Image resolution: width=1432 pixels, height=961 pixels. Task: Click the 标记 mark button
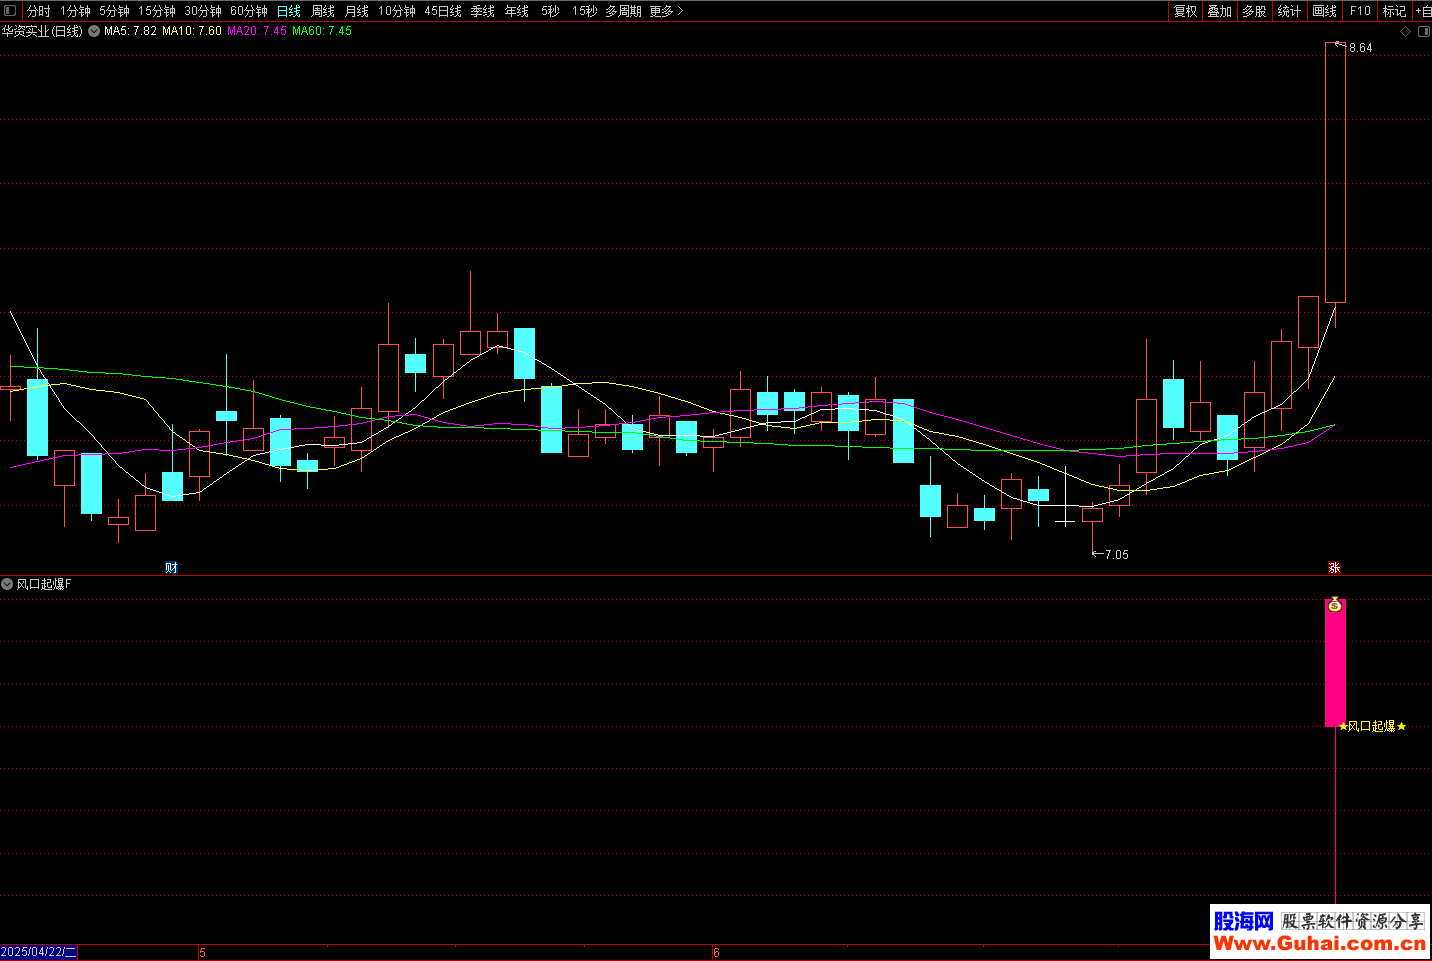point(1395,11)
